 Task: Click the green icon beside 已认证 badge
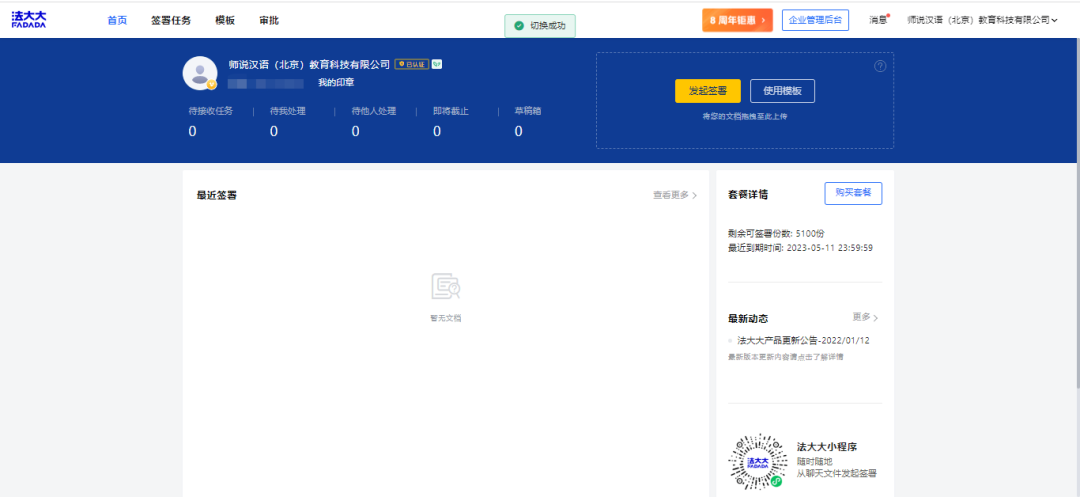(437, 64)
